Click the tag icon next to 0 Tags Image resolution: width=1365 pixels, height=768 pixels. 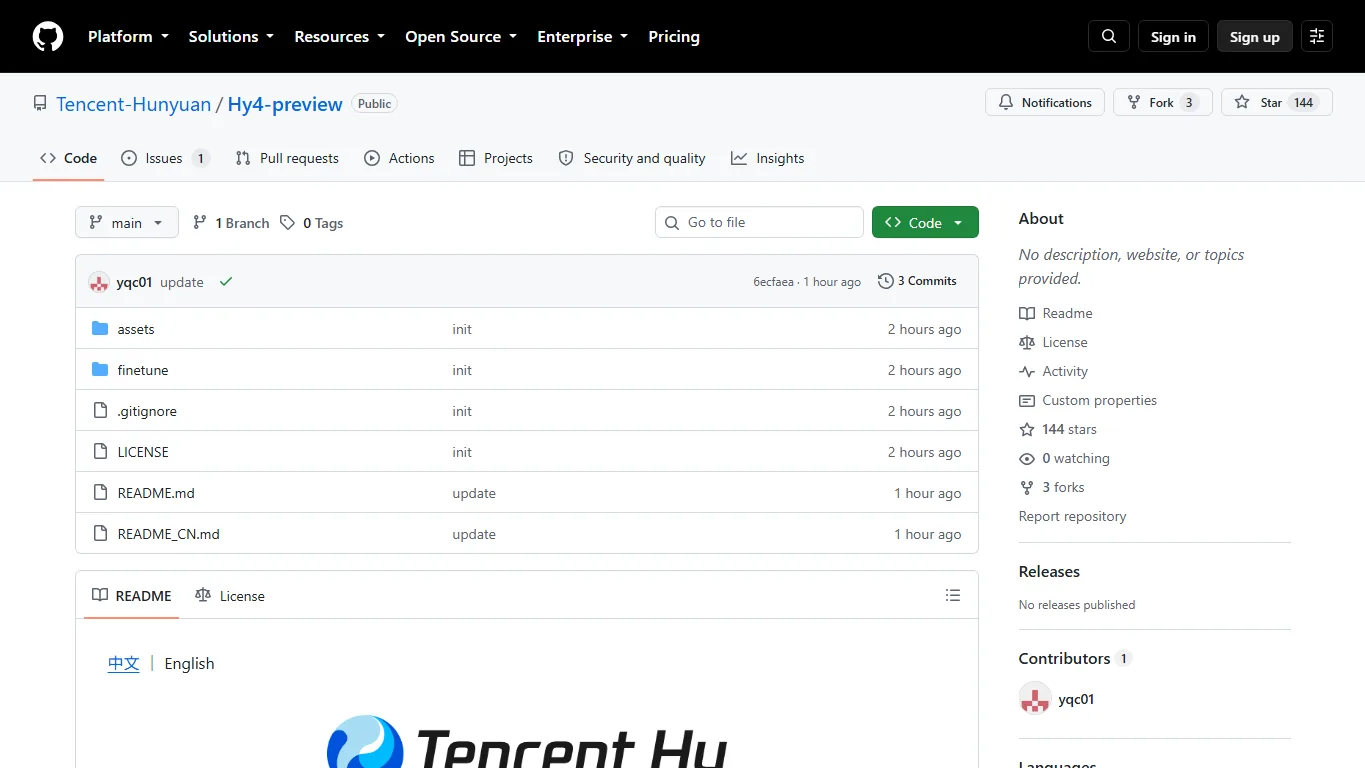coord(288,223)
